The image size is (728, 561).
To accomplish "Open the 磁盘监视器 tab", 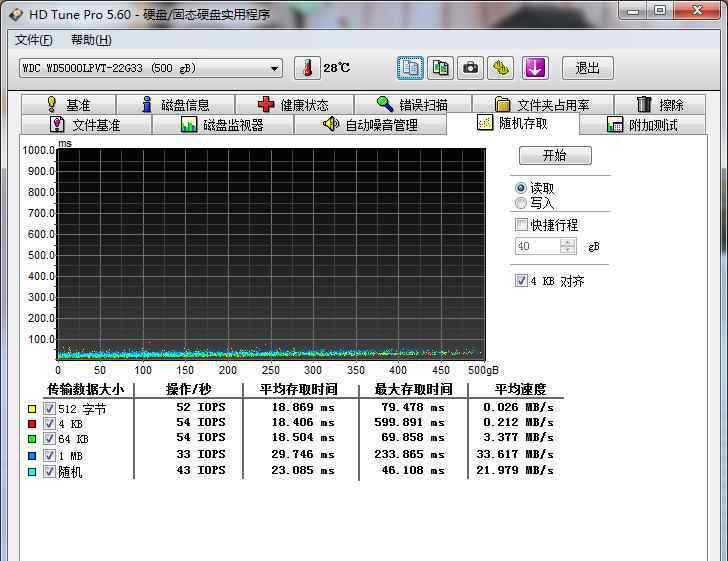I will point(223,124).
